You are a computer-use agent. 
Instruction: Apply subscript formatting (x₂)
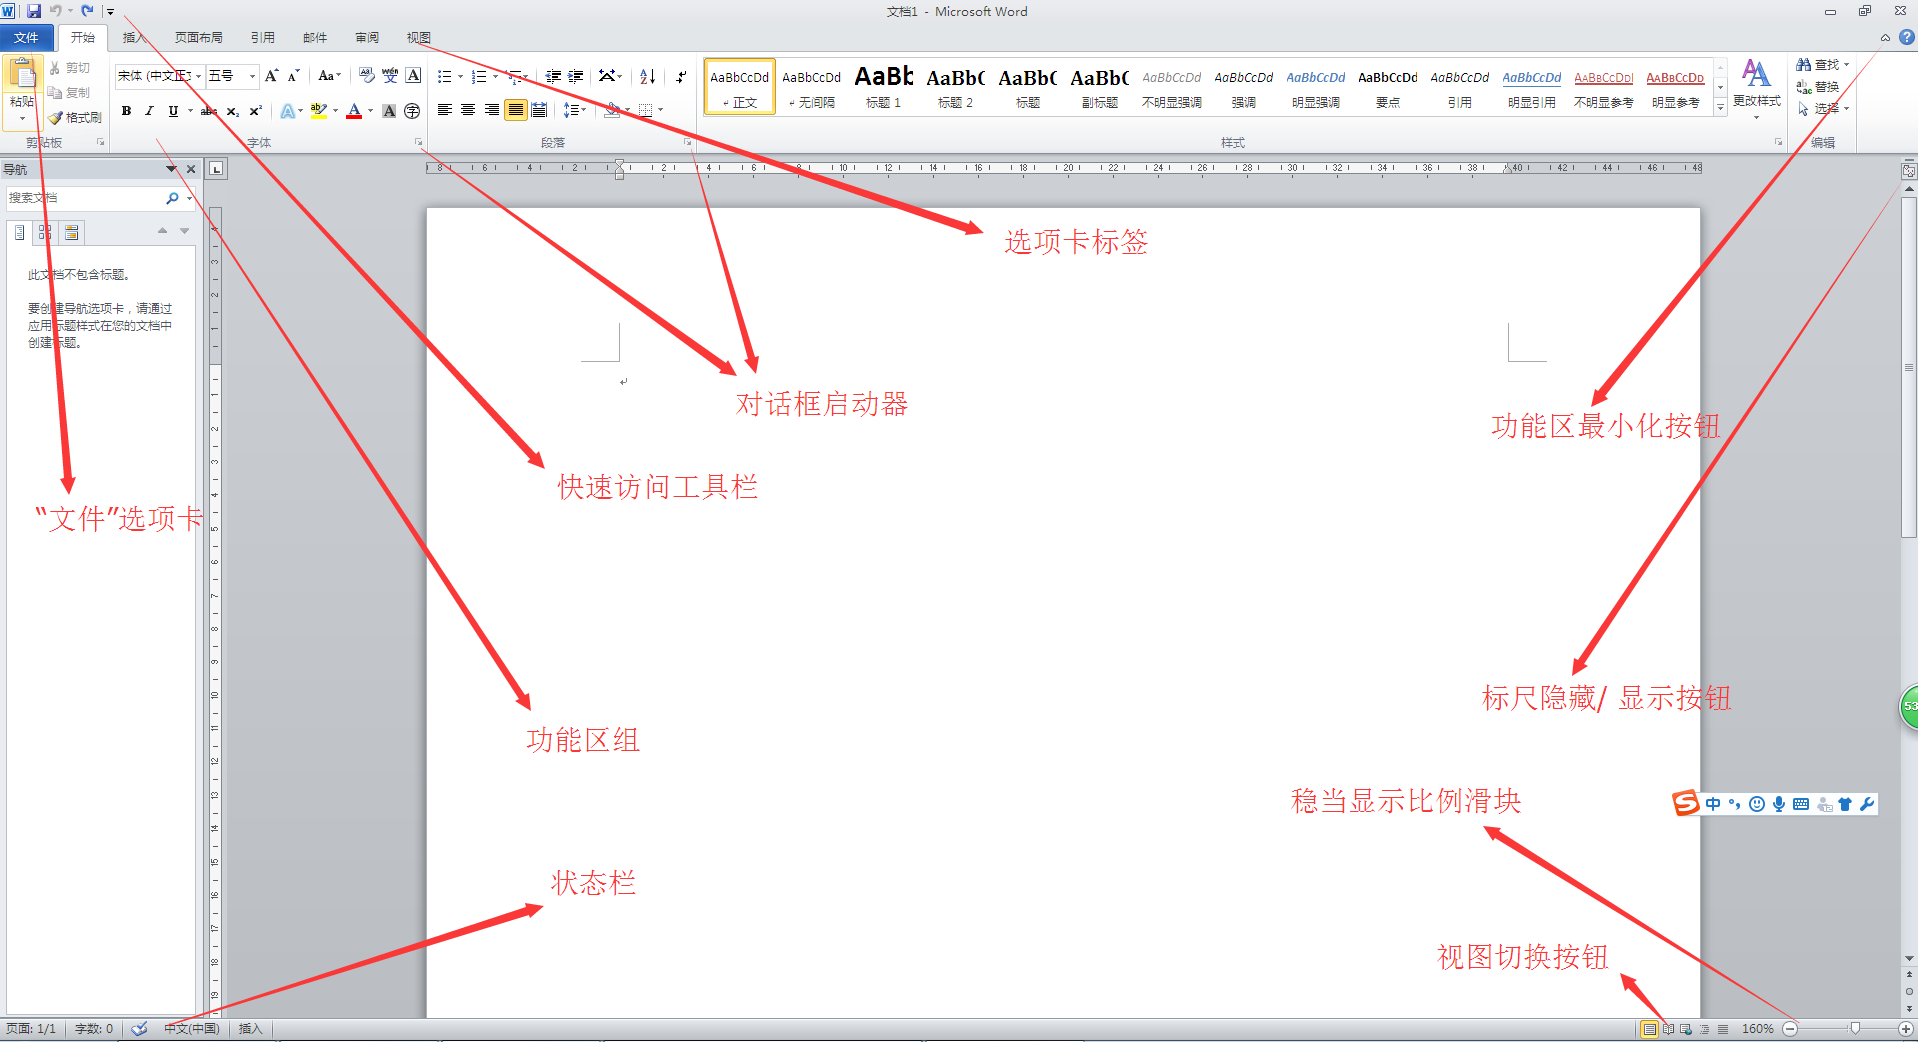232,111
